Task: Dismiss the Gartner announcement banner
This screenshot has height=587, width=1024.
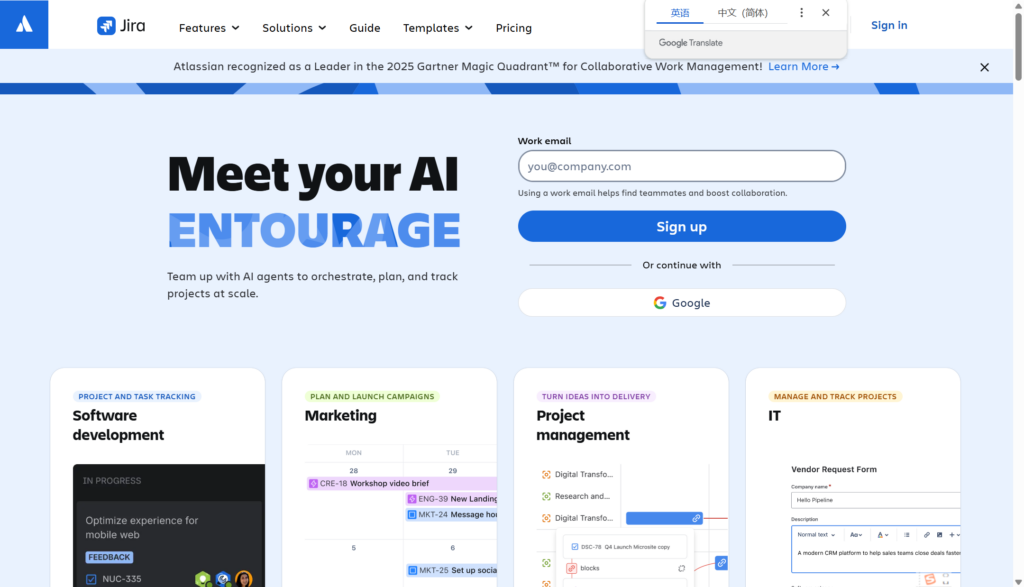Action: [984, 67]
